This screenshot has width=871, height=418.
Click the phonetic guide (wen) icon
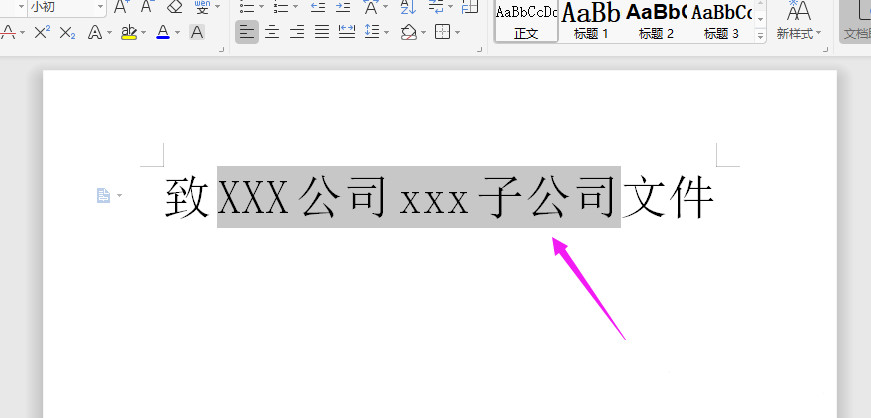202,7
